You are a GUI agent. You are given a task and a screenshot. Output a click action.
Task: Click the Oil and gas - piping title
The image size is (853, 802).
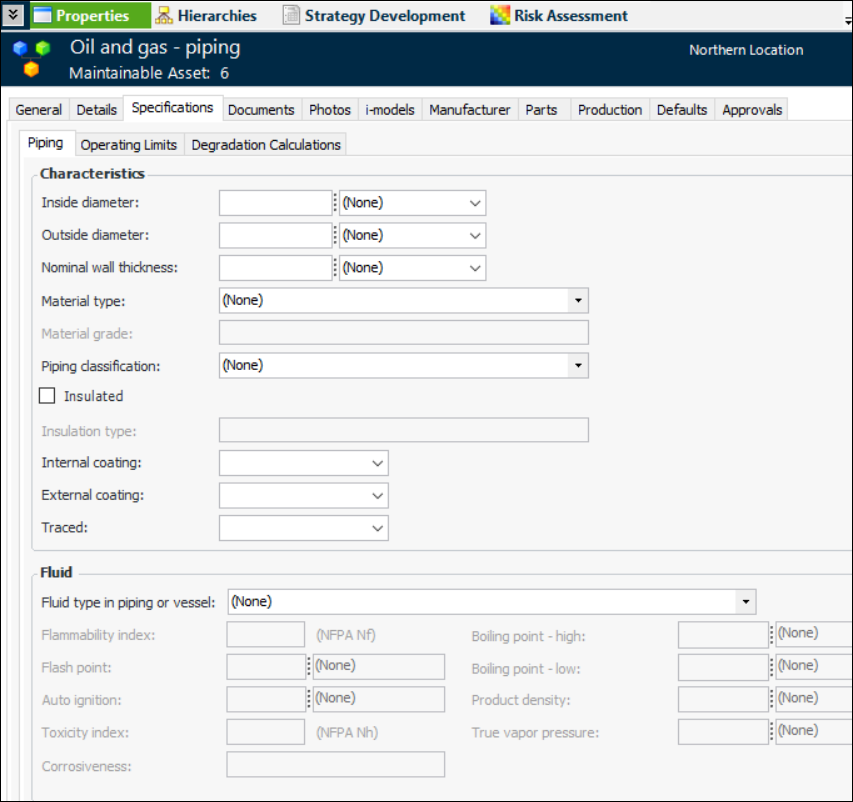(154, 47)
